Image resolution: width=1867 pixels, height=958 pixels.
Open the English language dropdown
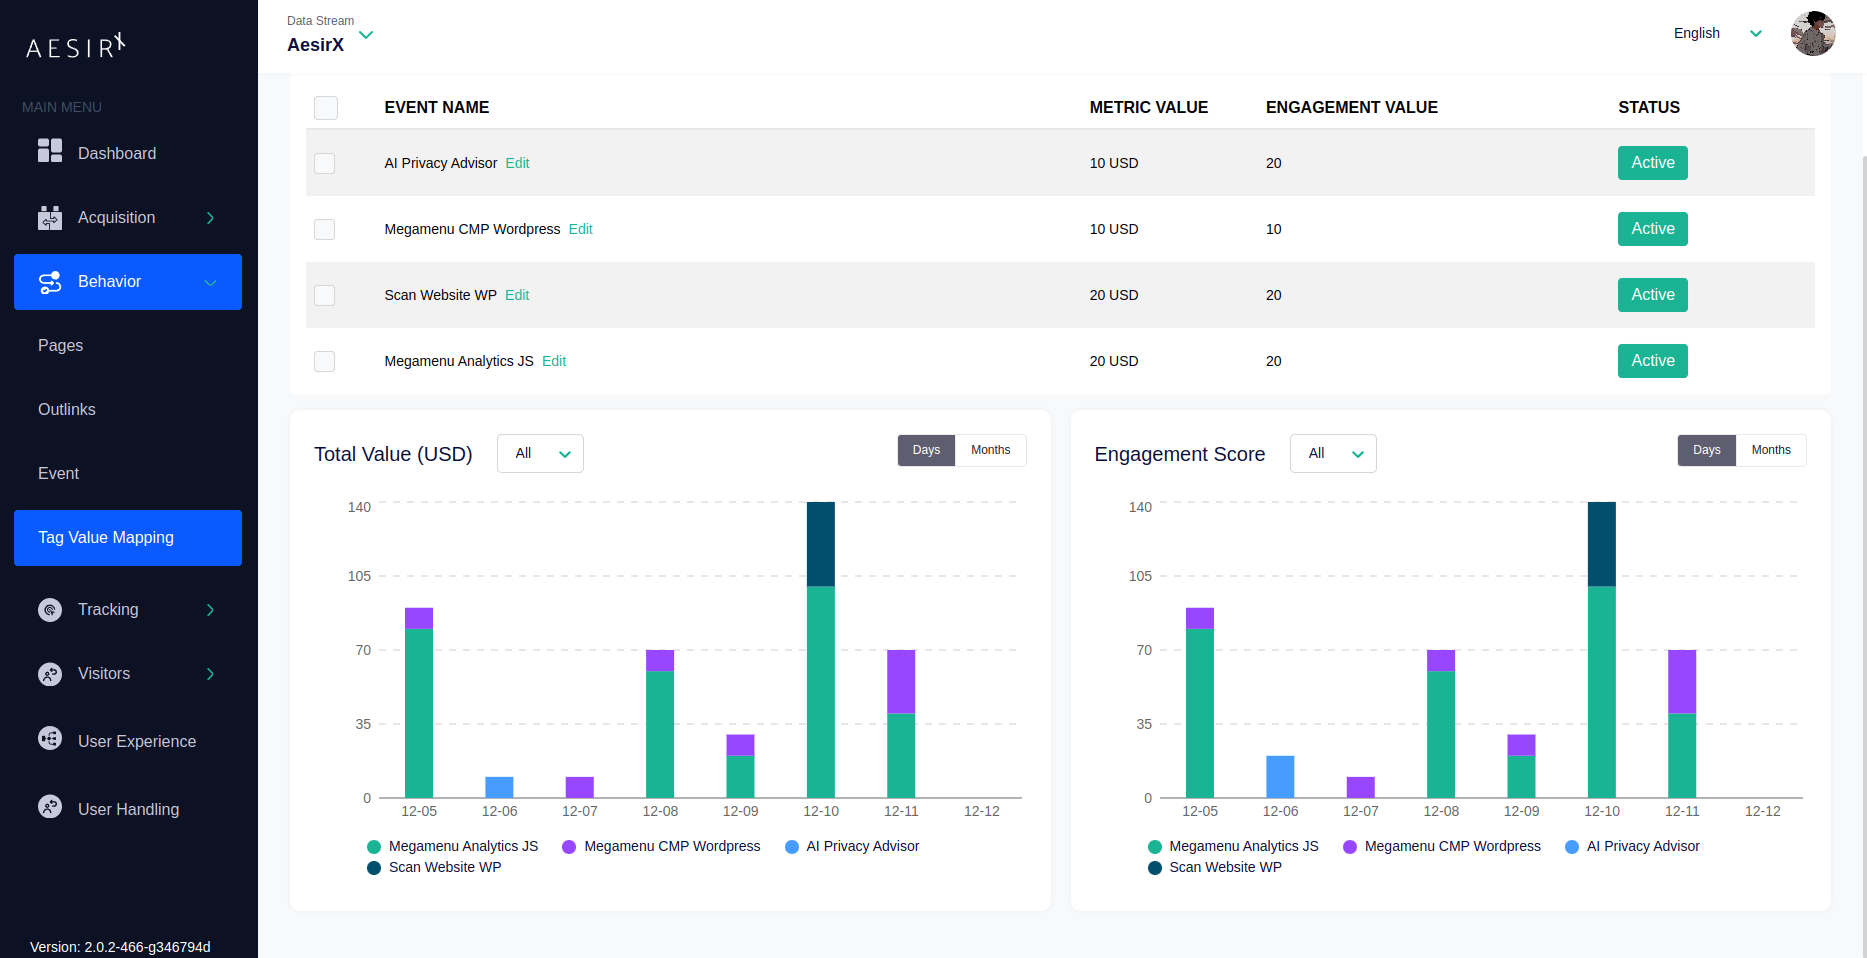(1716, 33)
